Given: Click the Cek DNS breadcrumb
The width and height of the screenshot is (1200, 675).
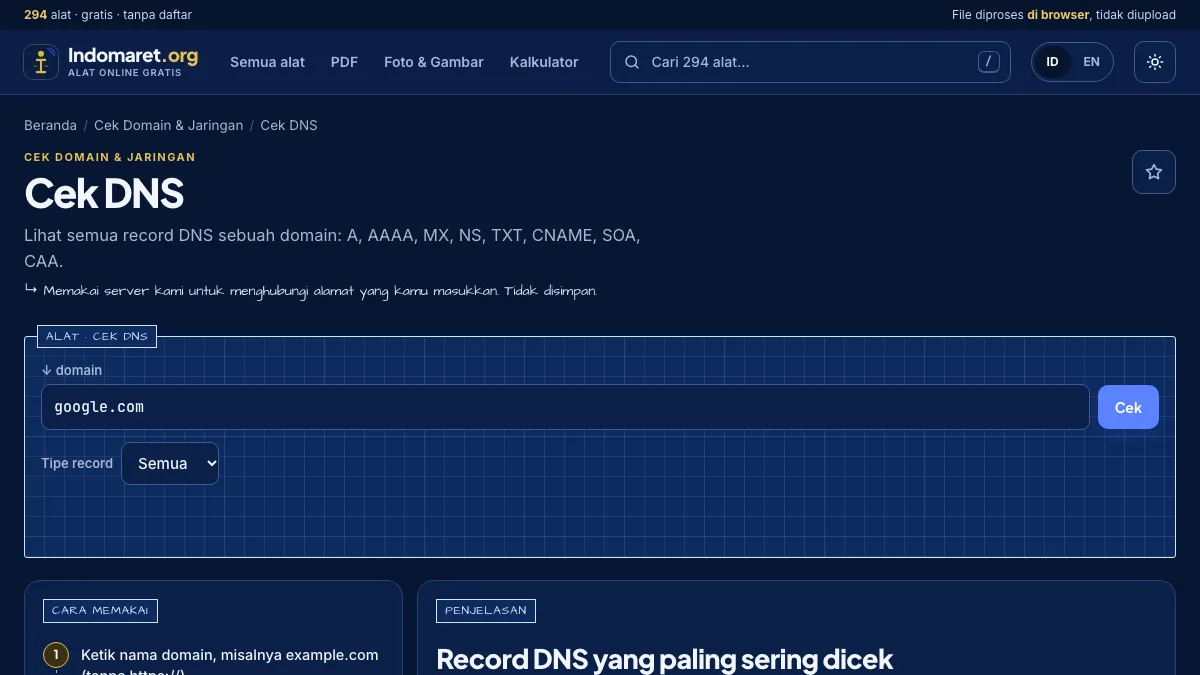Looking at the screenshot, I should [x=289, y=125].
